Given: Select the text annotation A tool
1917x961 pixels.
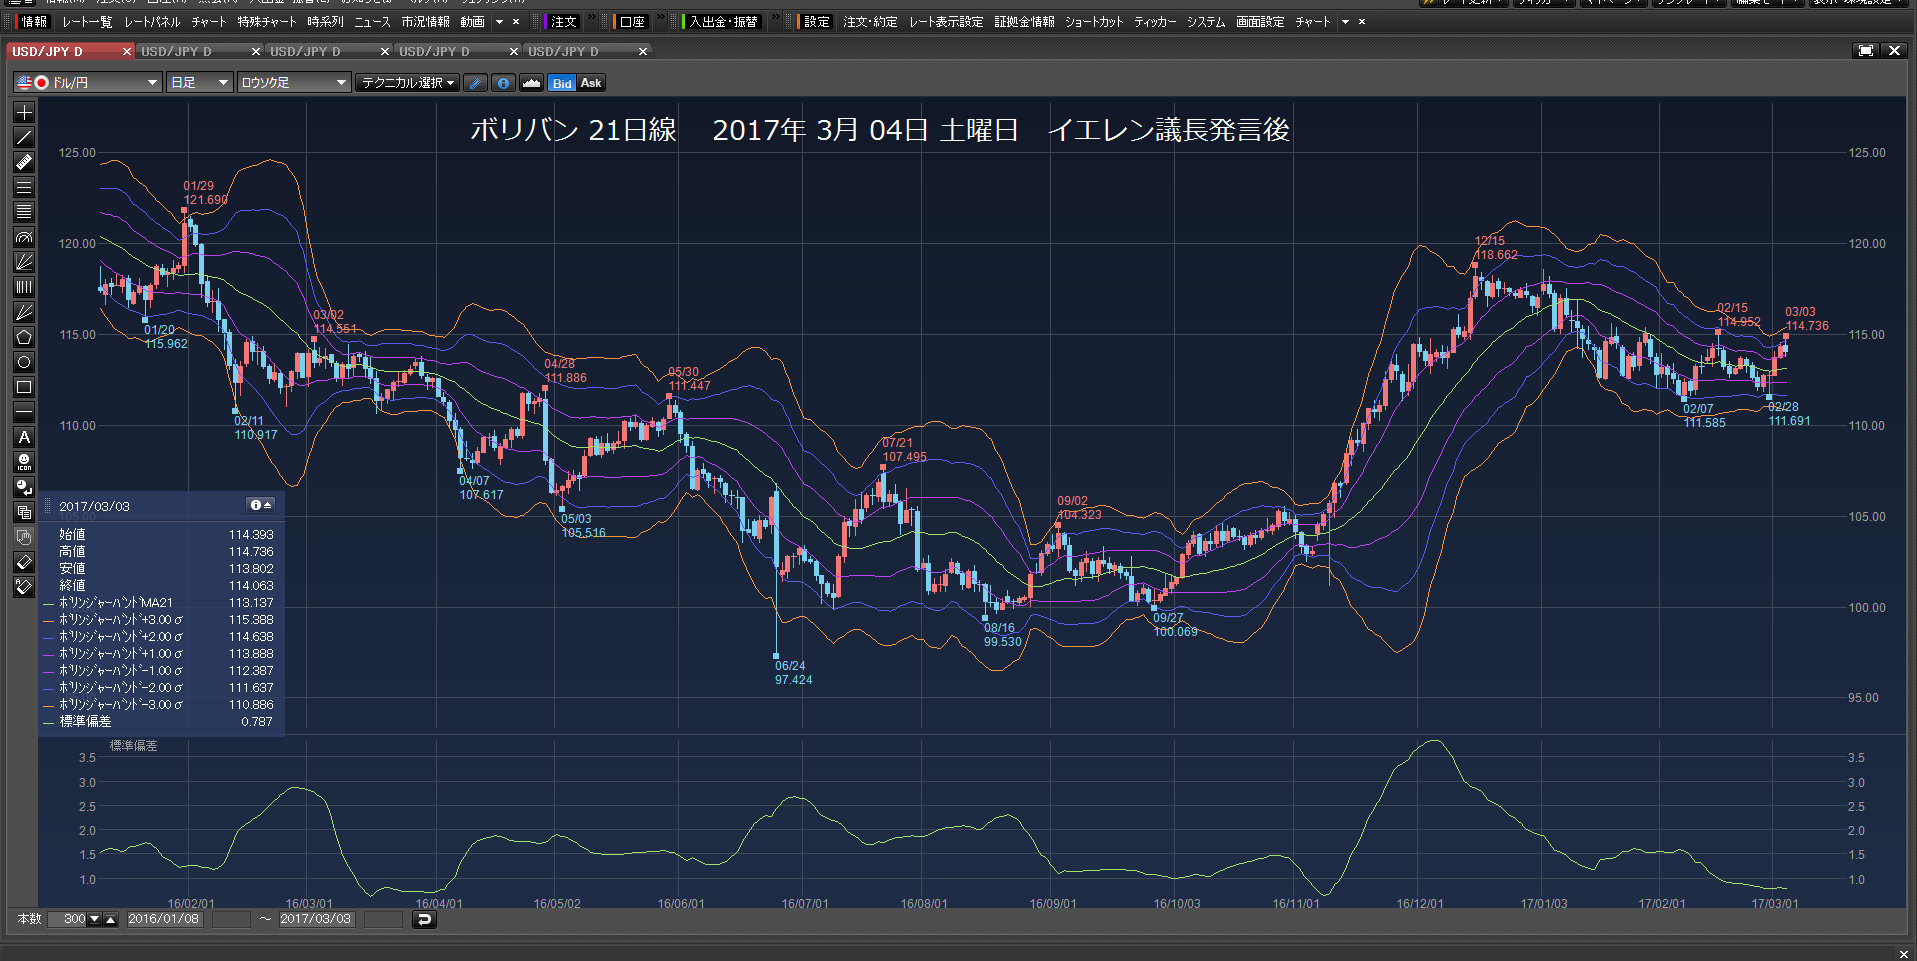Looking at the screenshot, I should (24, 437).
